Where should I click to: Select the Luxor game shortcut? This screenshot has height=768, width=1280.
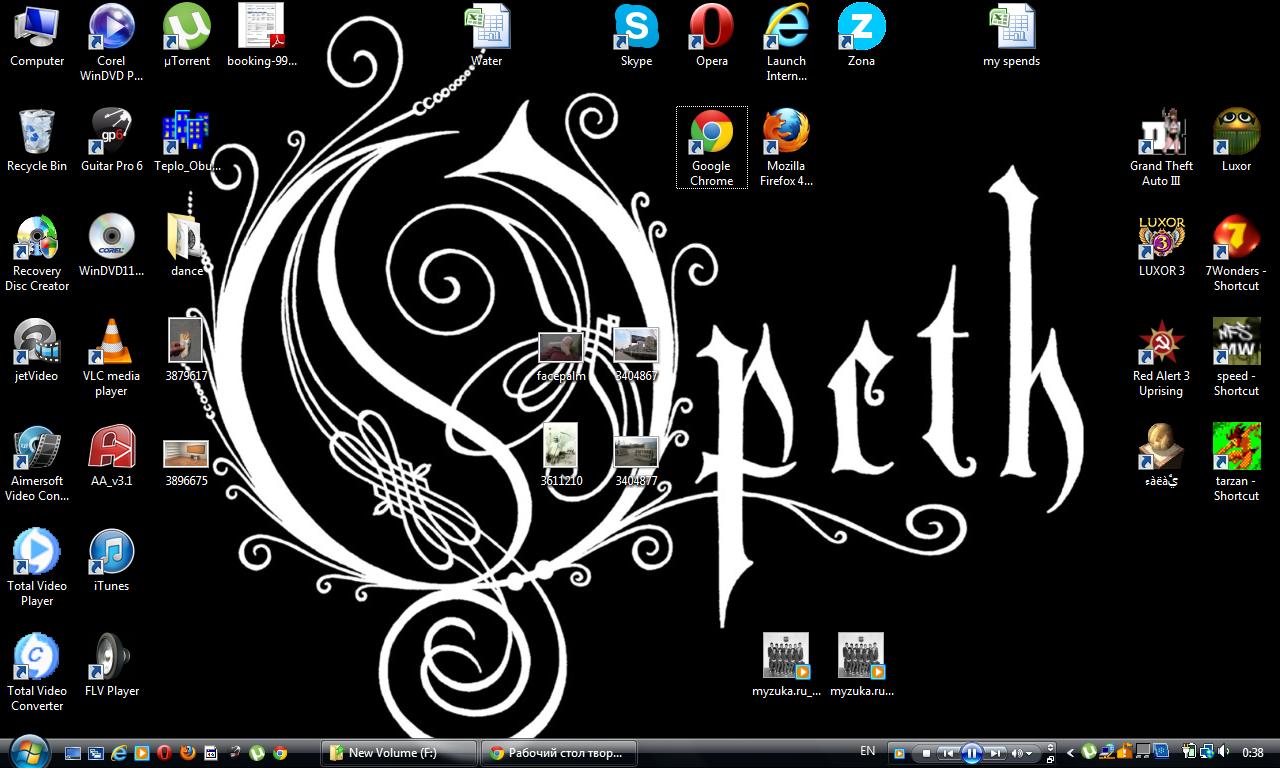1236,141
